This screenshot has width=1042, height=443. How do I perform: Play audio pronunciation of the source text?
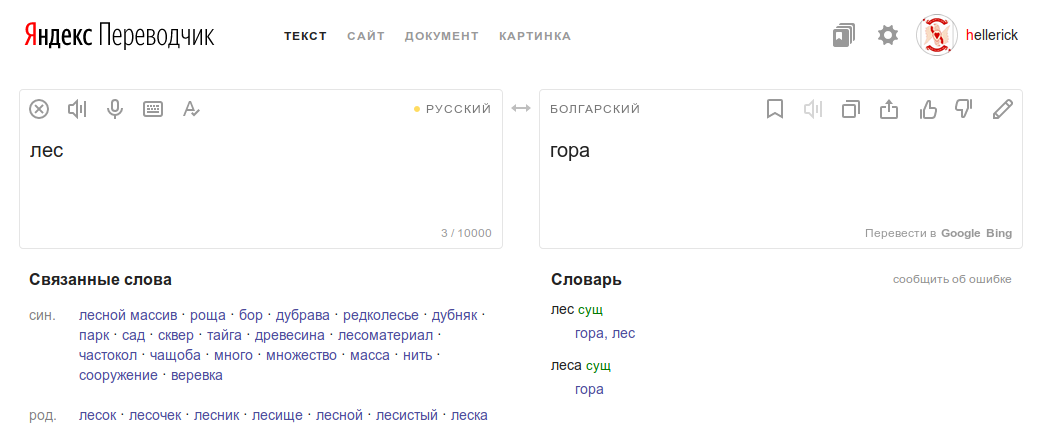[77, 109]
